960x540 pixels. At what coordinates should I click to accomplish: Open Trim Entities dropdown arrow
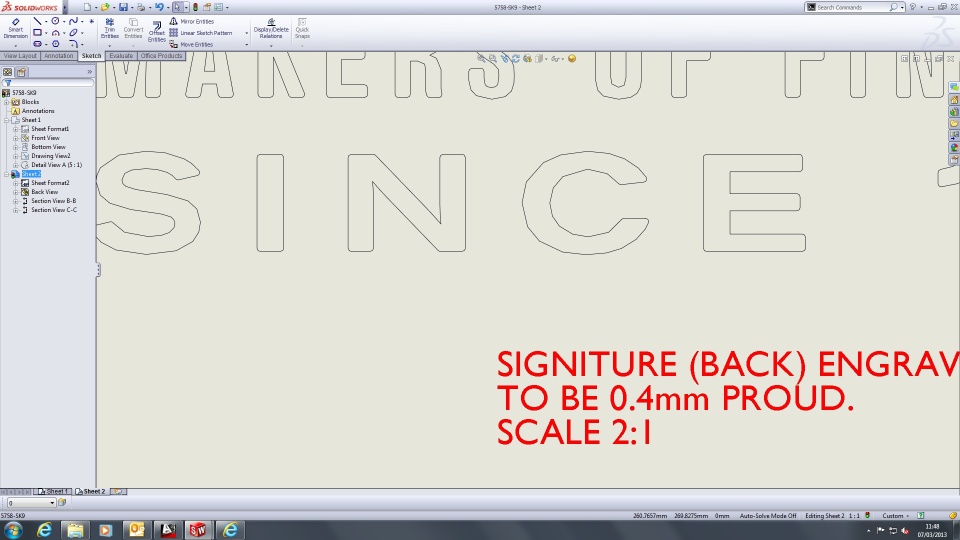[110, 45]
